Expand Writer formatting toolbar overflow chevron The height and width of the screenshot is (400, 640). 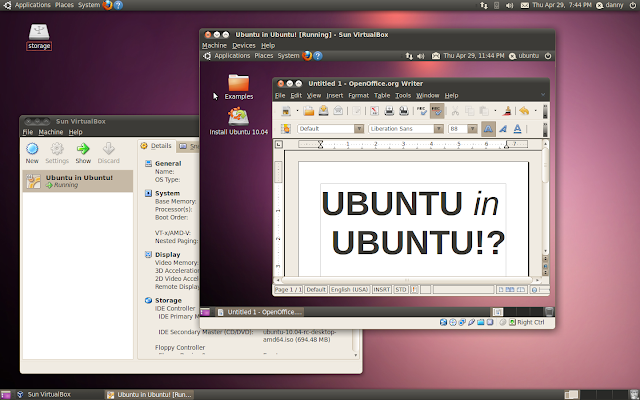(x=545, y=129)
